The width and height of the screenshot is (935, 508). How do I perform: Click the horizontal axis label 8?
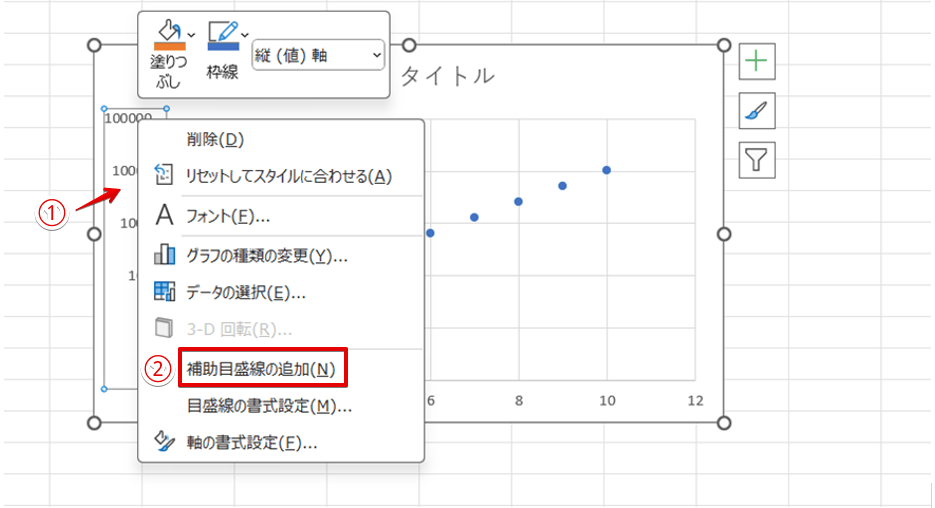519,401
